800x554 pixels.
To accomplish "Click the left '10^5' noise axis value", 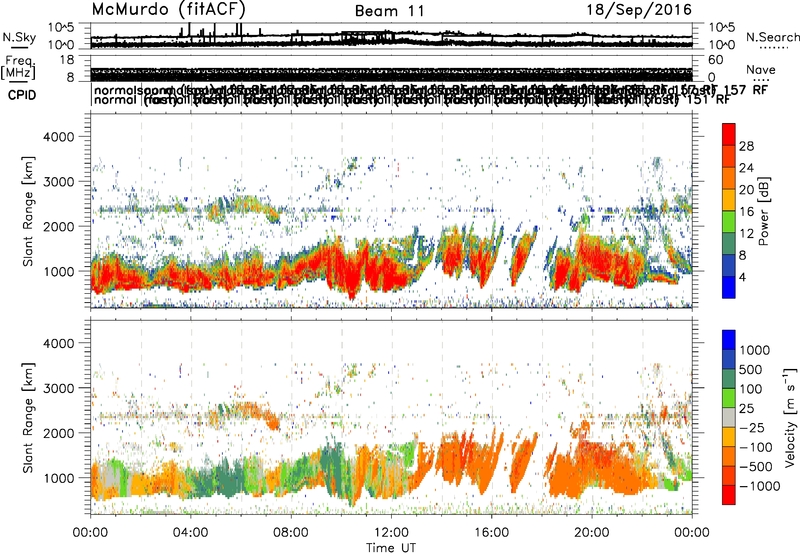I will click(61, 27).
